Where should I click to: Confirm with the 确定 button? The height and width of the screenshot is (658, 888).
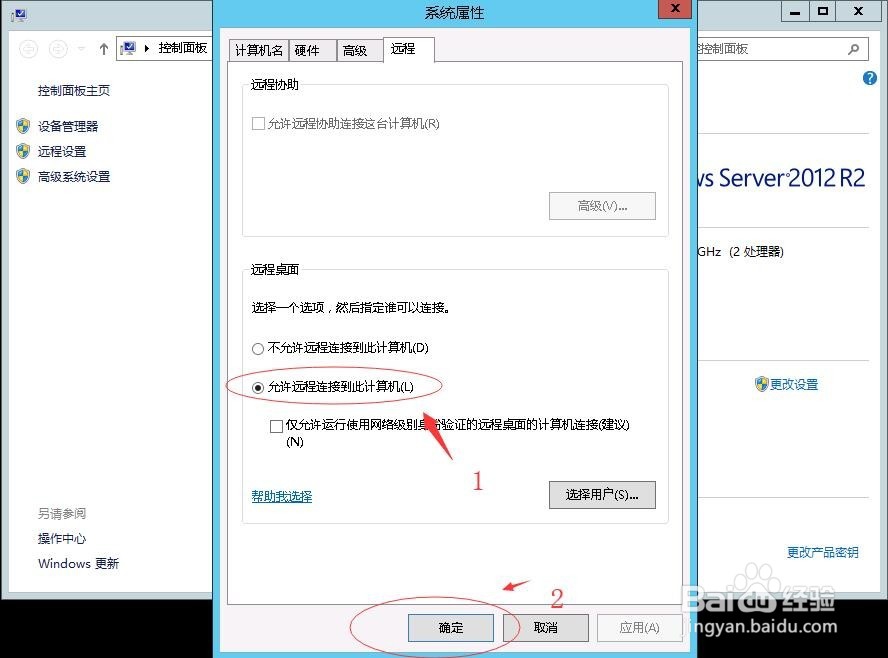pos(451,627)
